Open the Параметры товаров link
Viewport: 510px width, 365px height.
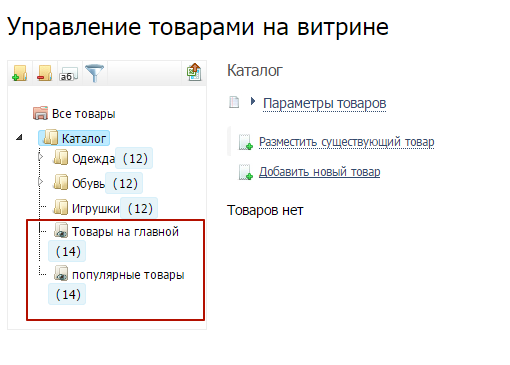(324, 103)
